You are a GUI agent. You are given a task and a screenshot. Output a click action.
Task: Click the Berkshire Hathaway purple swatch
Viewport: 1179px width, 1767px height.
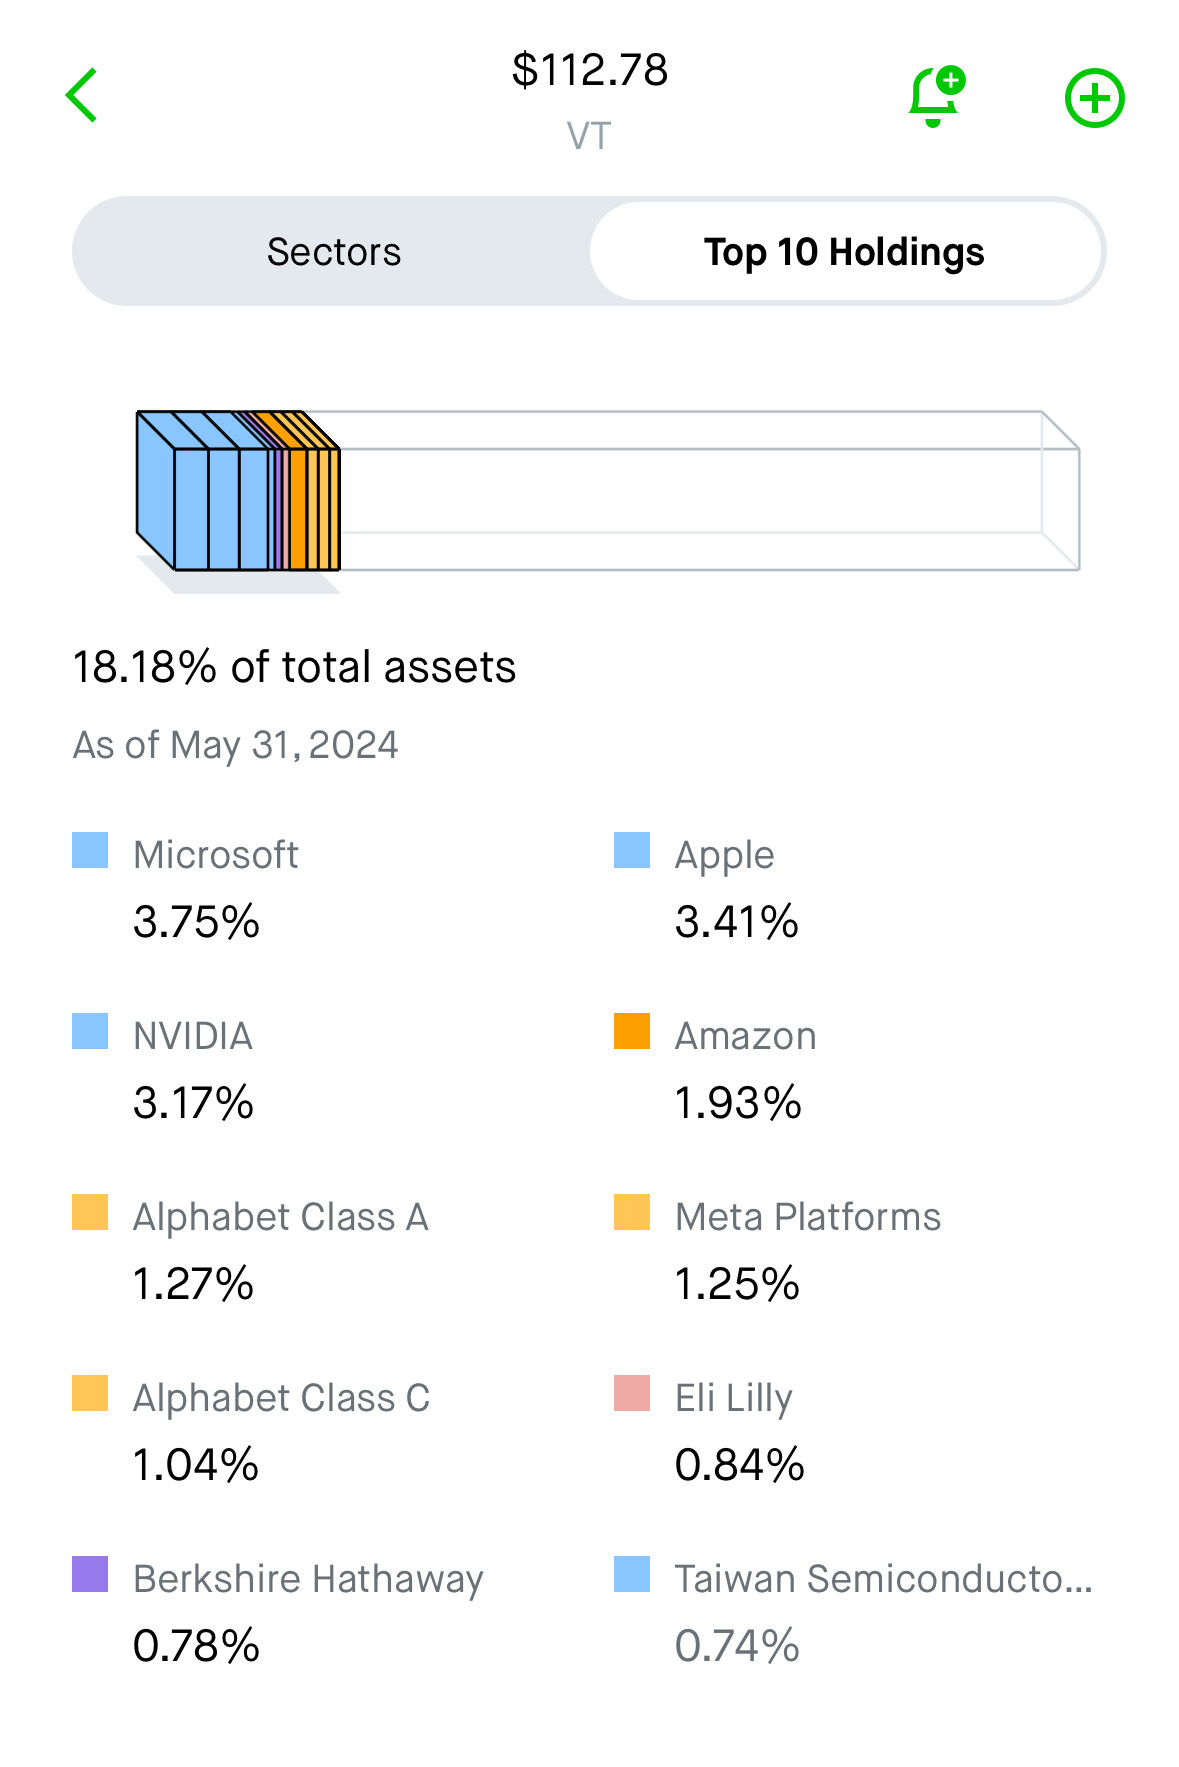coord(90,1575)
